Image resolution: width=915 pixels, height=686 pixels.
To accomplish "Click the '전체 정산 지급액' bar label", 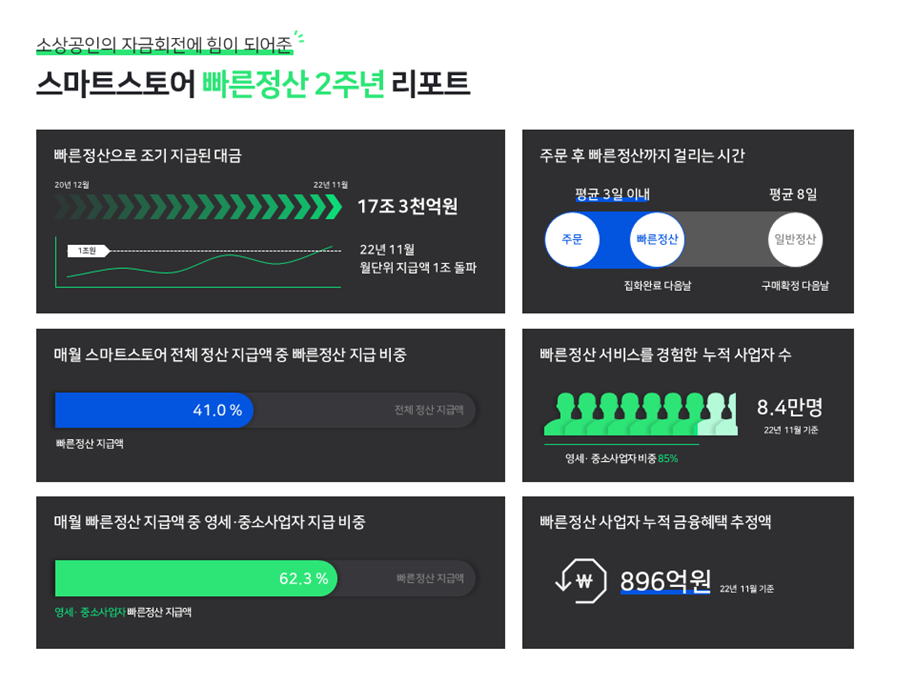I will [429, 410].
